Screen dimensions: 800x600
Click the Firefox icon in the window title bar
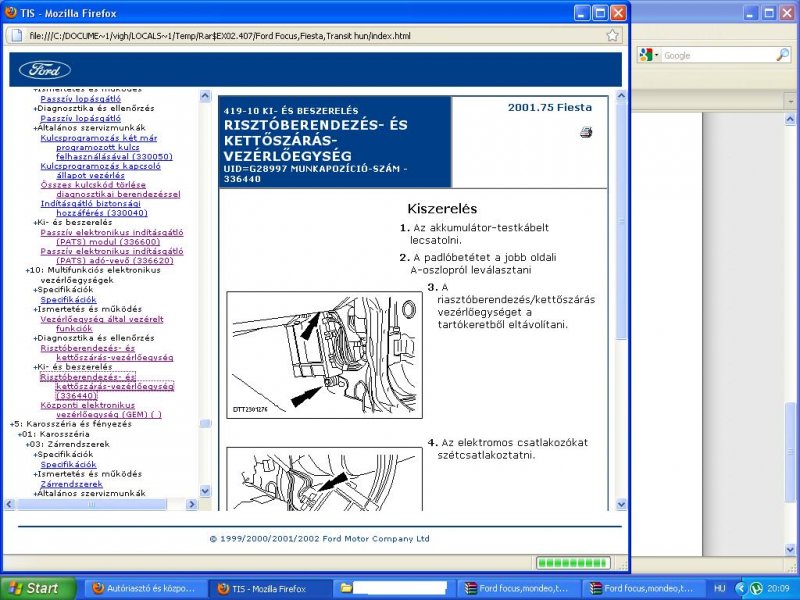point(10,12)
